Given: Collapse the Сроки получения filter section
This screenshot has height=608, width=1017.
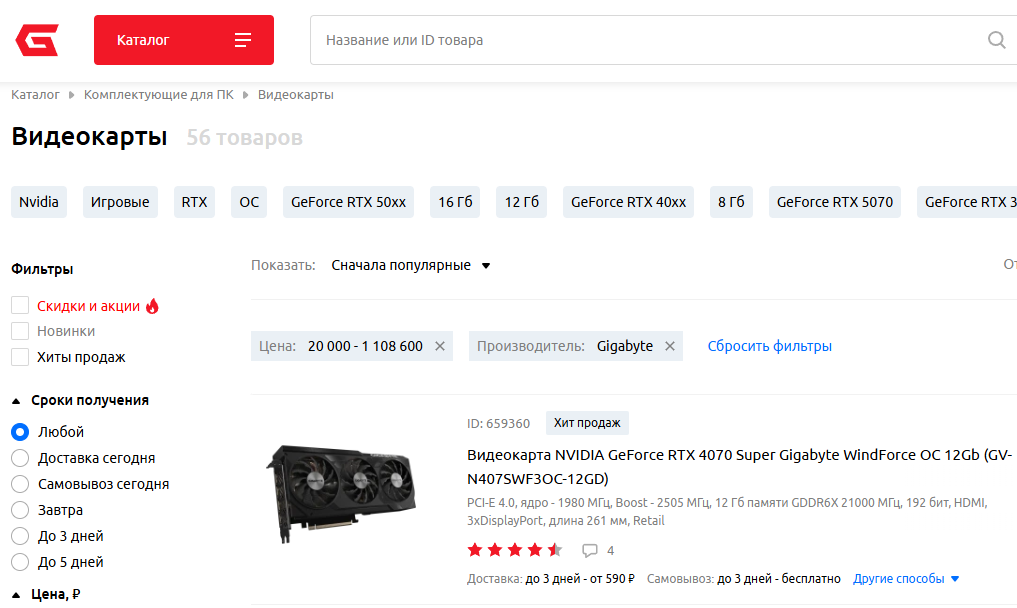Looking at the screenshot, I should 80,400.
